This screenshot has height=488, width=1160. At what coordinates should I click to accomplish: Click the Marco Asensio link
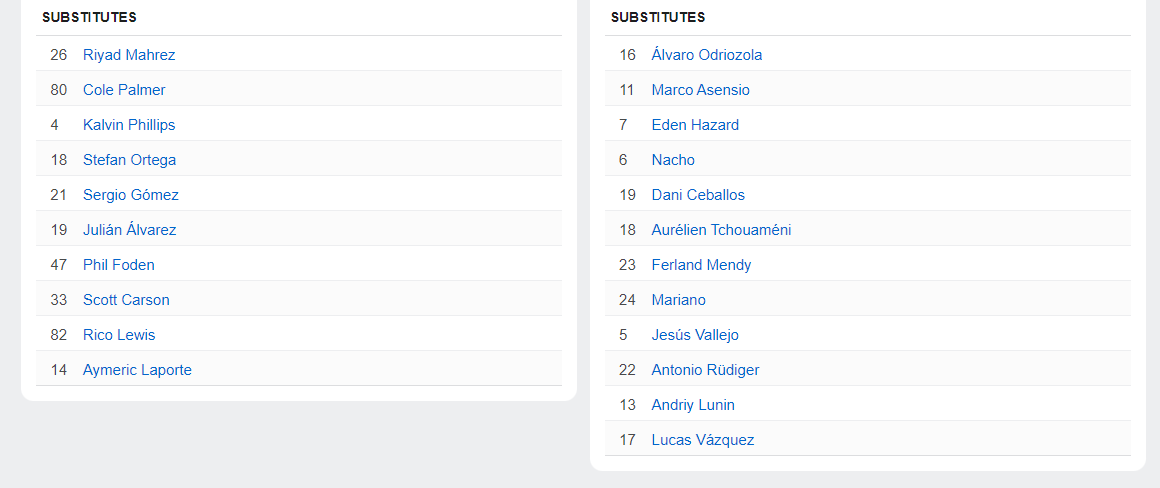[700, 90]
